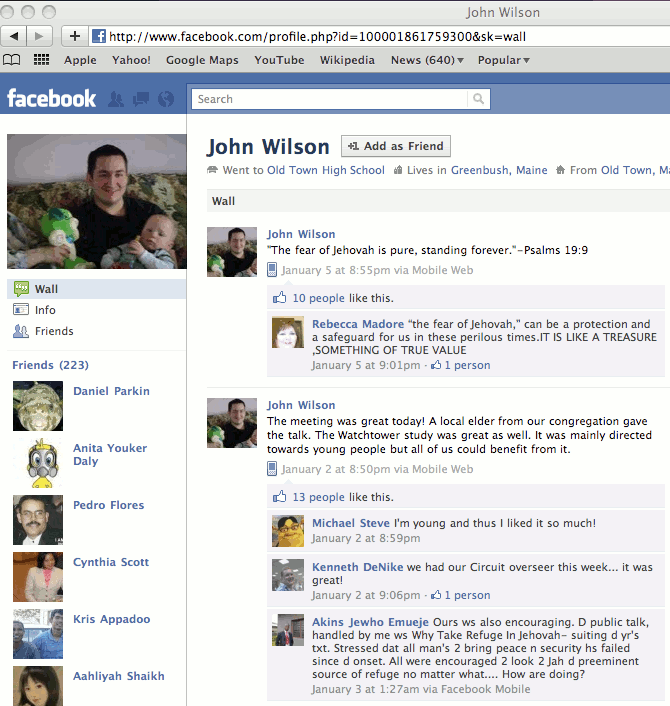Select the Info tab in sidebar

96,310
